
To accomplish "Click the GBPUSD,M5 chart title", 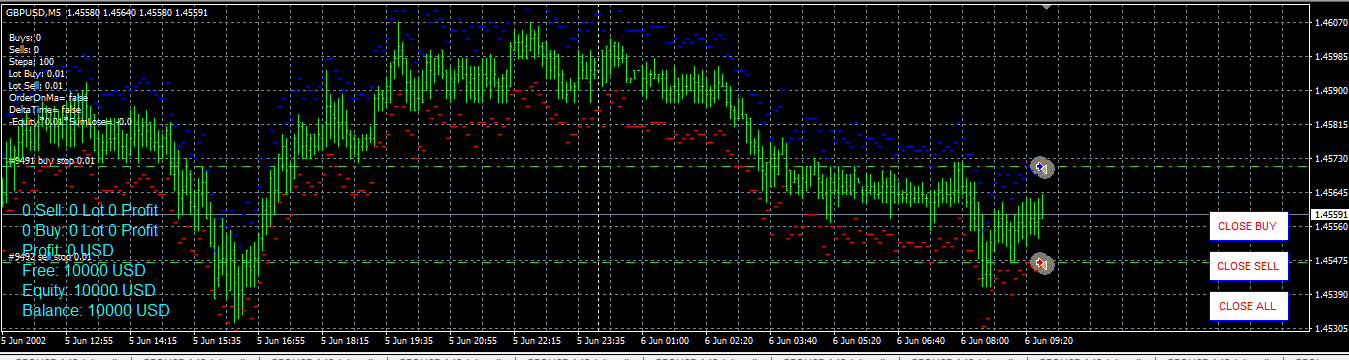I will point(34,12).
